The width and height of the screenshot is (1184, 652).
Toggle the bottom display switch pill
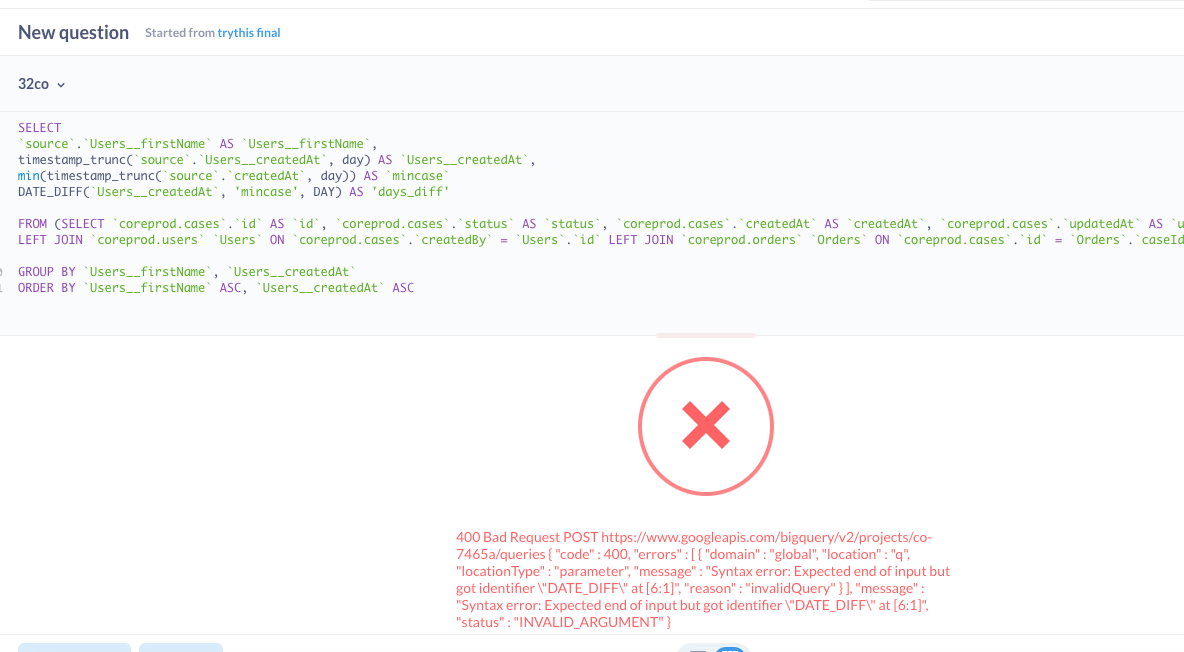click(x=713, y=649)
